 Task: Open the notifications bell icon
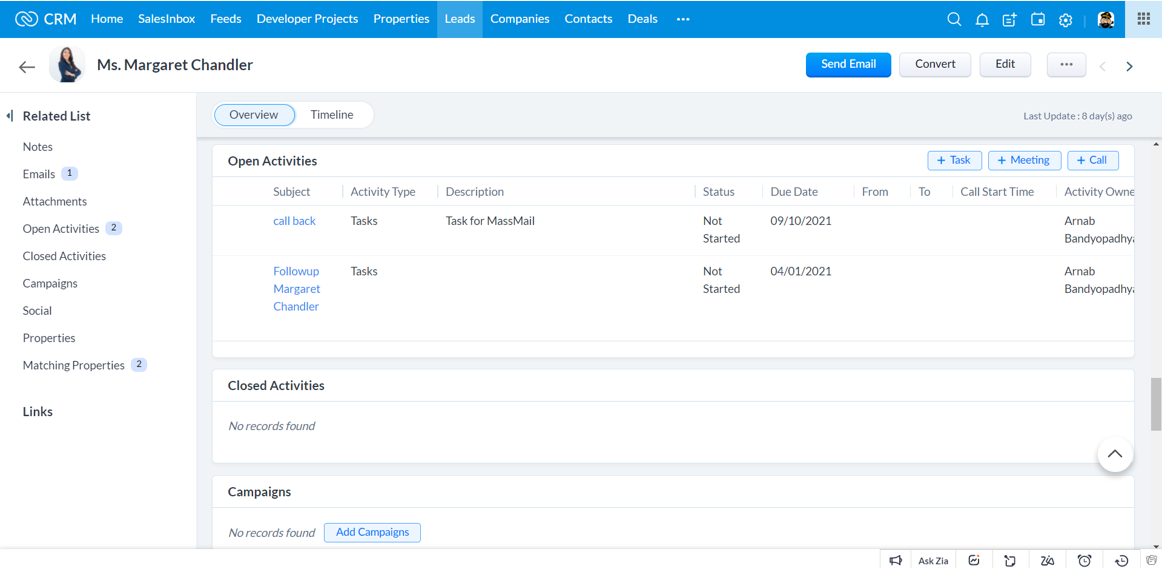pyautogui.click(x=982, y=20)
